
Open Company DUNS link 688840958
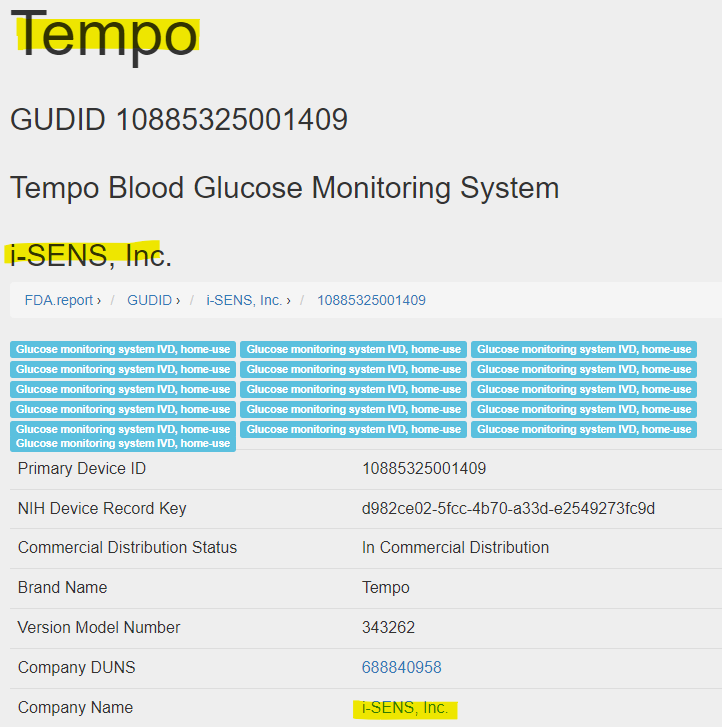coord(401,667)
